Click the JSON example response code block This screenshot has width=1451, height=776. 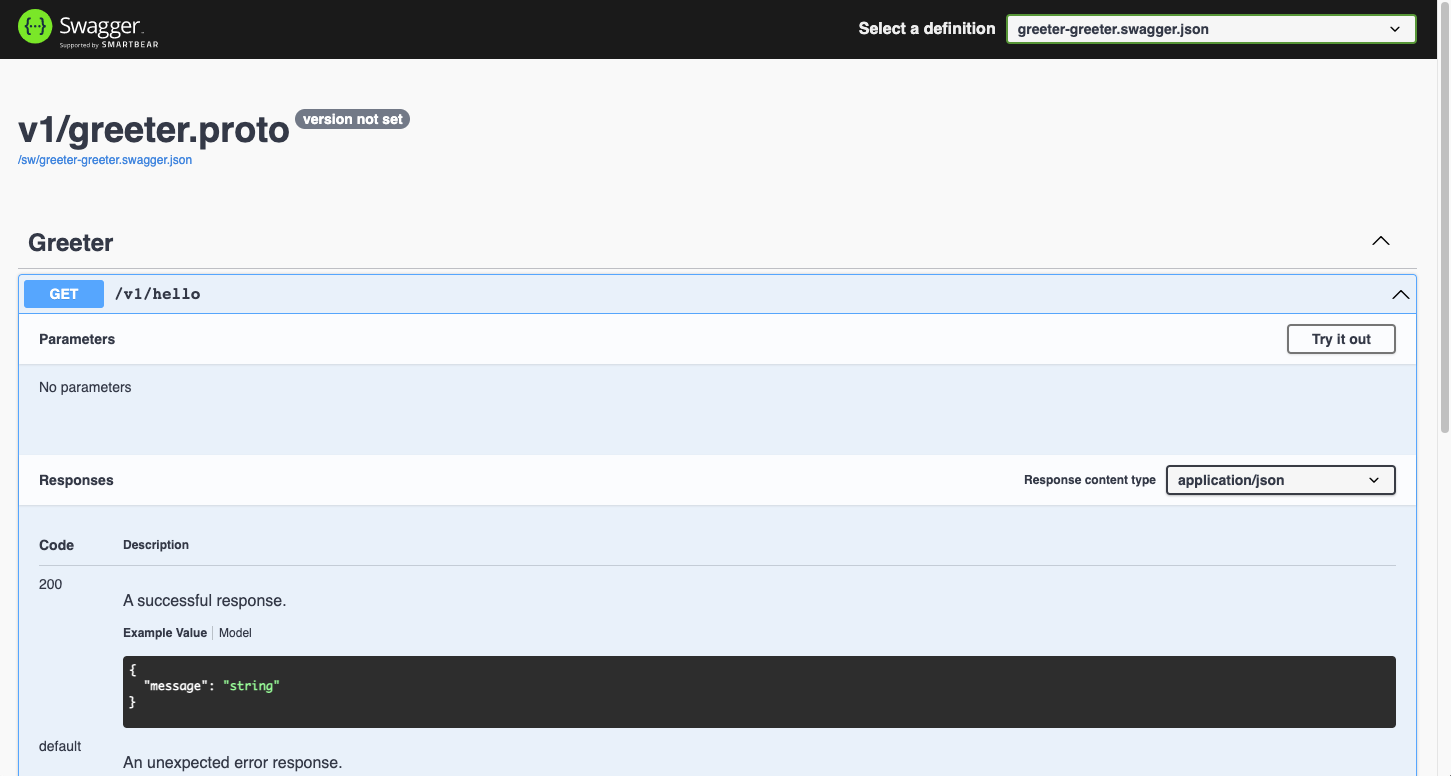click(x=758, y=691)
